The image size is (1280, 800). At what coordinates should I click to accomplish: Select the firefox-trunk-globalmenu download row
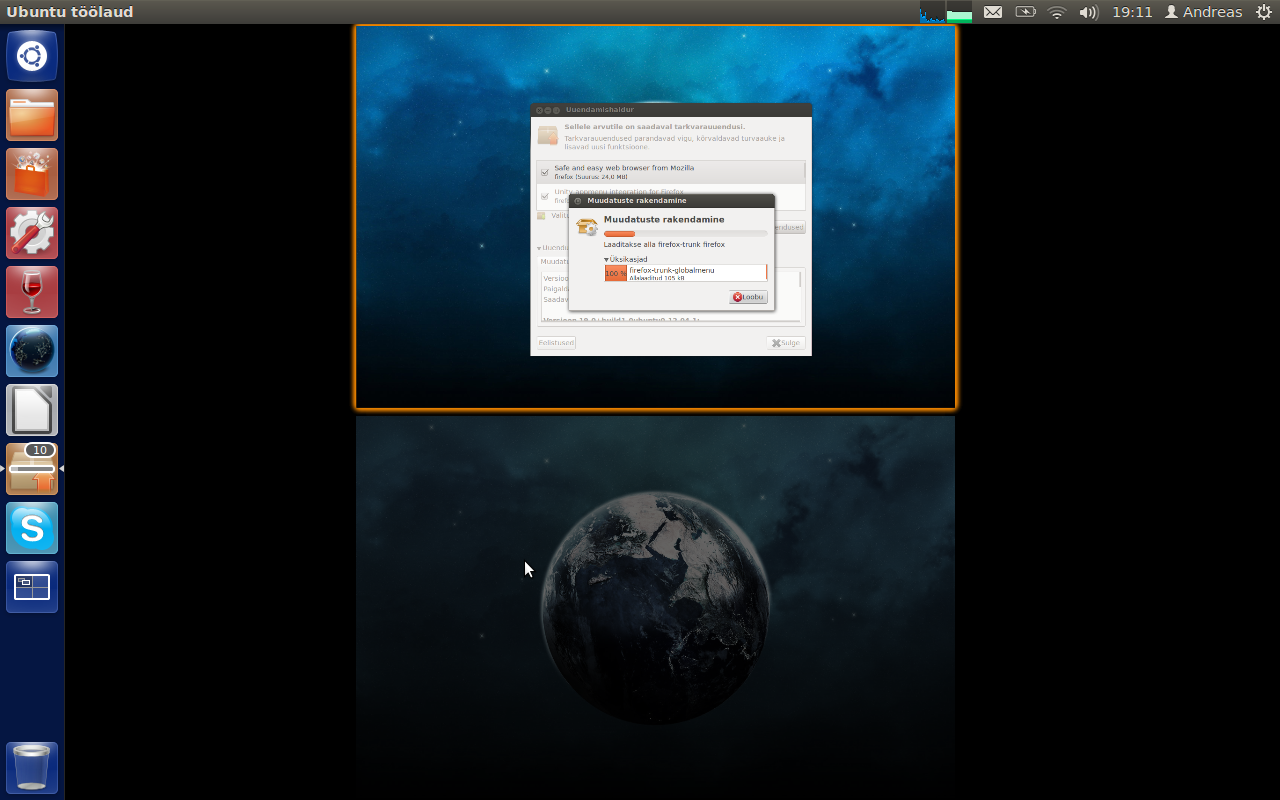(686, 273)
